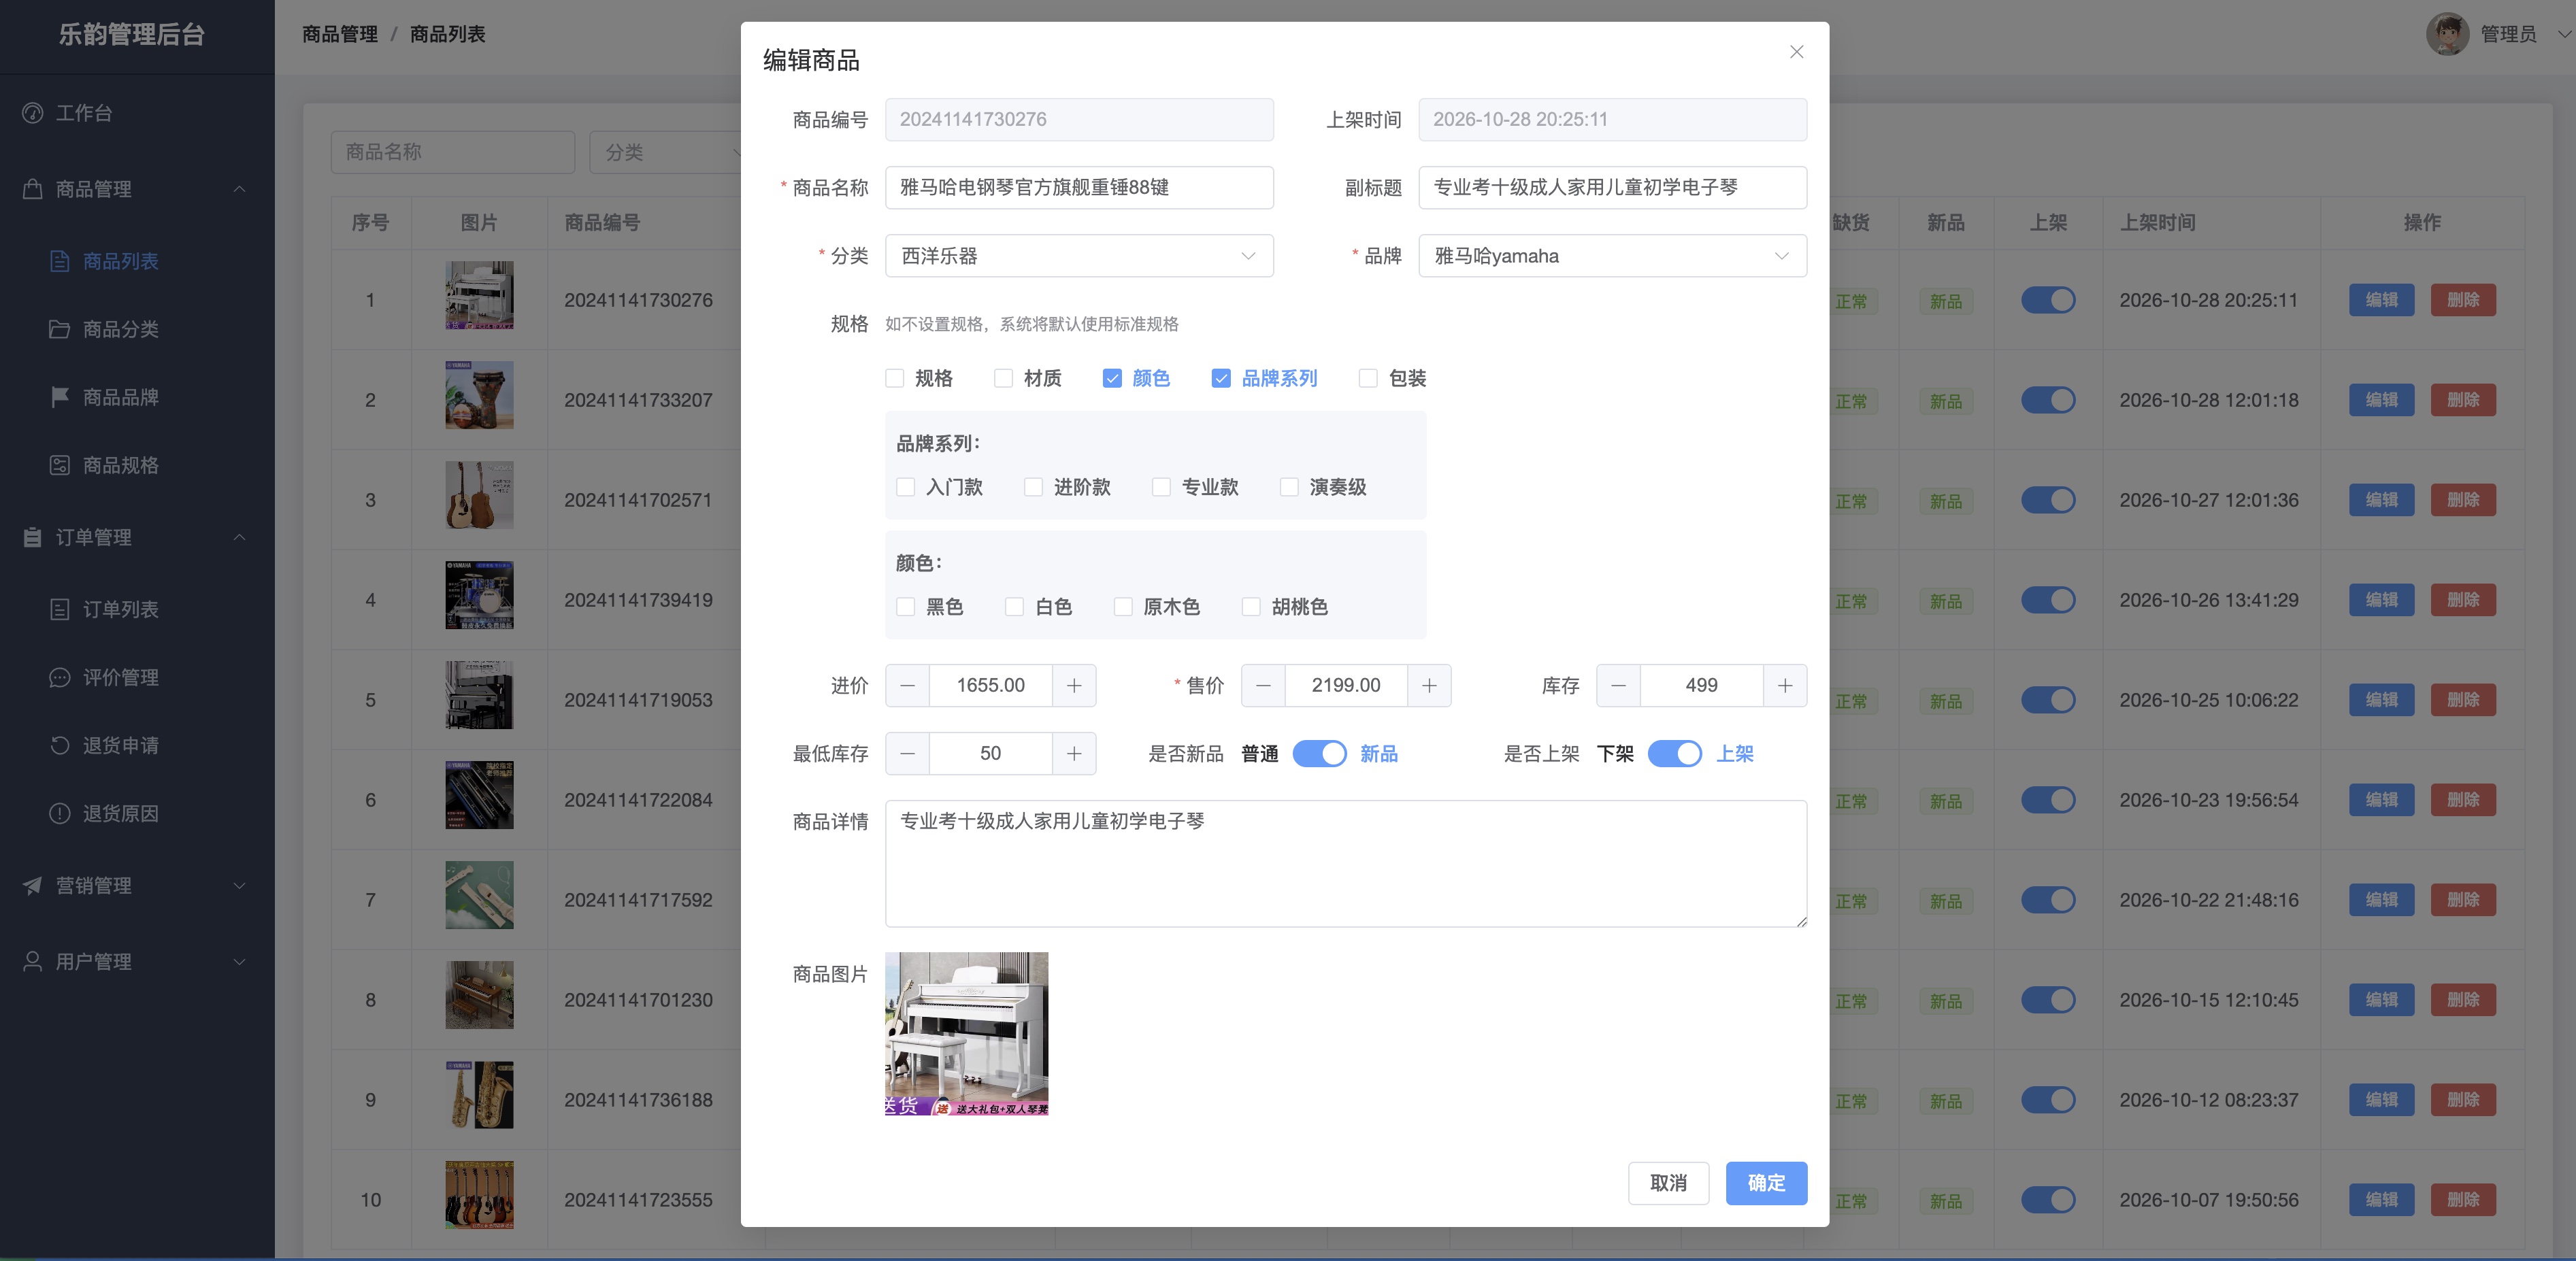Check the 材质 checkbox
2576x1261 pixels.
pos(1003,378)
